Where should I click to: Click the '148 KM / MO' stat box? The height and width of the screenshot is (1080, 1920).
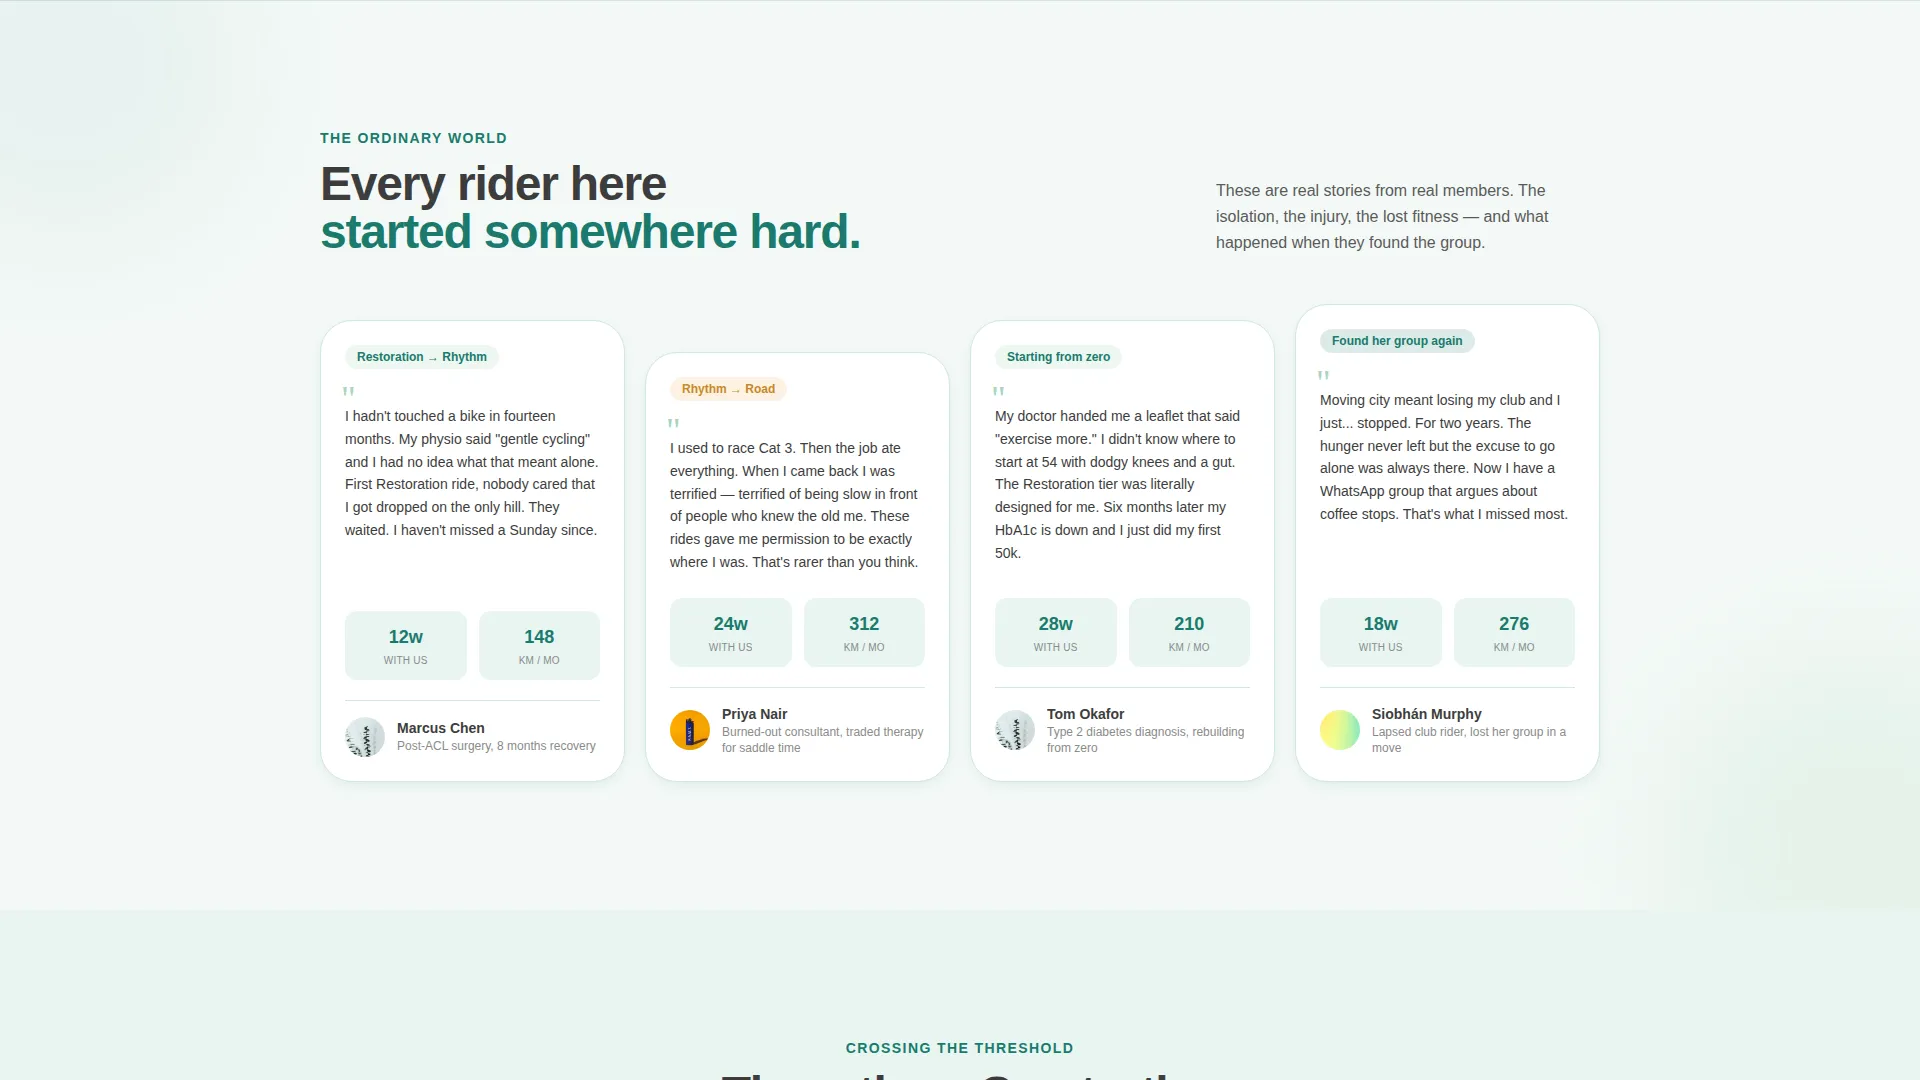tap(539, 646)
